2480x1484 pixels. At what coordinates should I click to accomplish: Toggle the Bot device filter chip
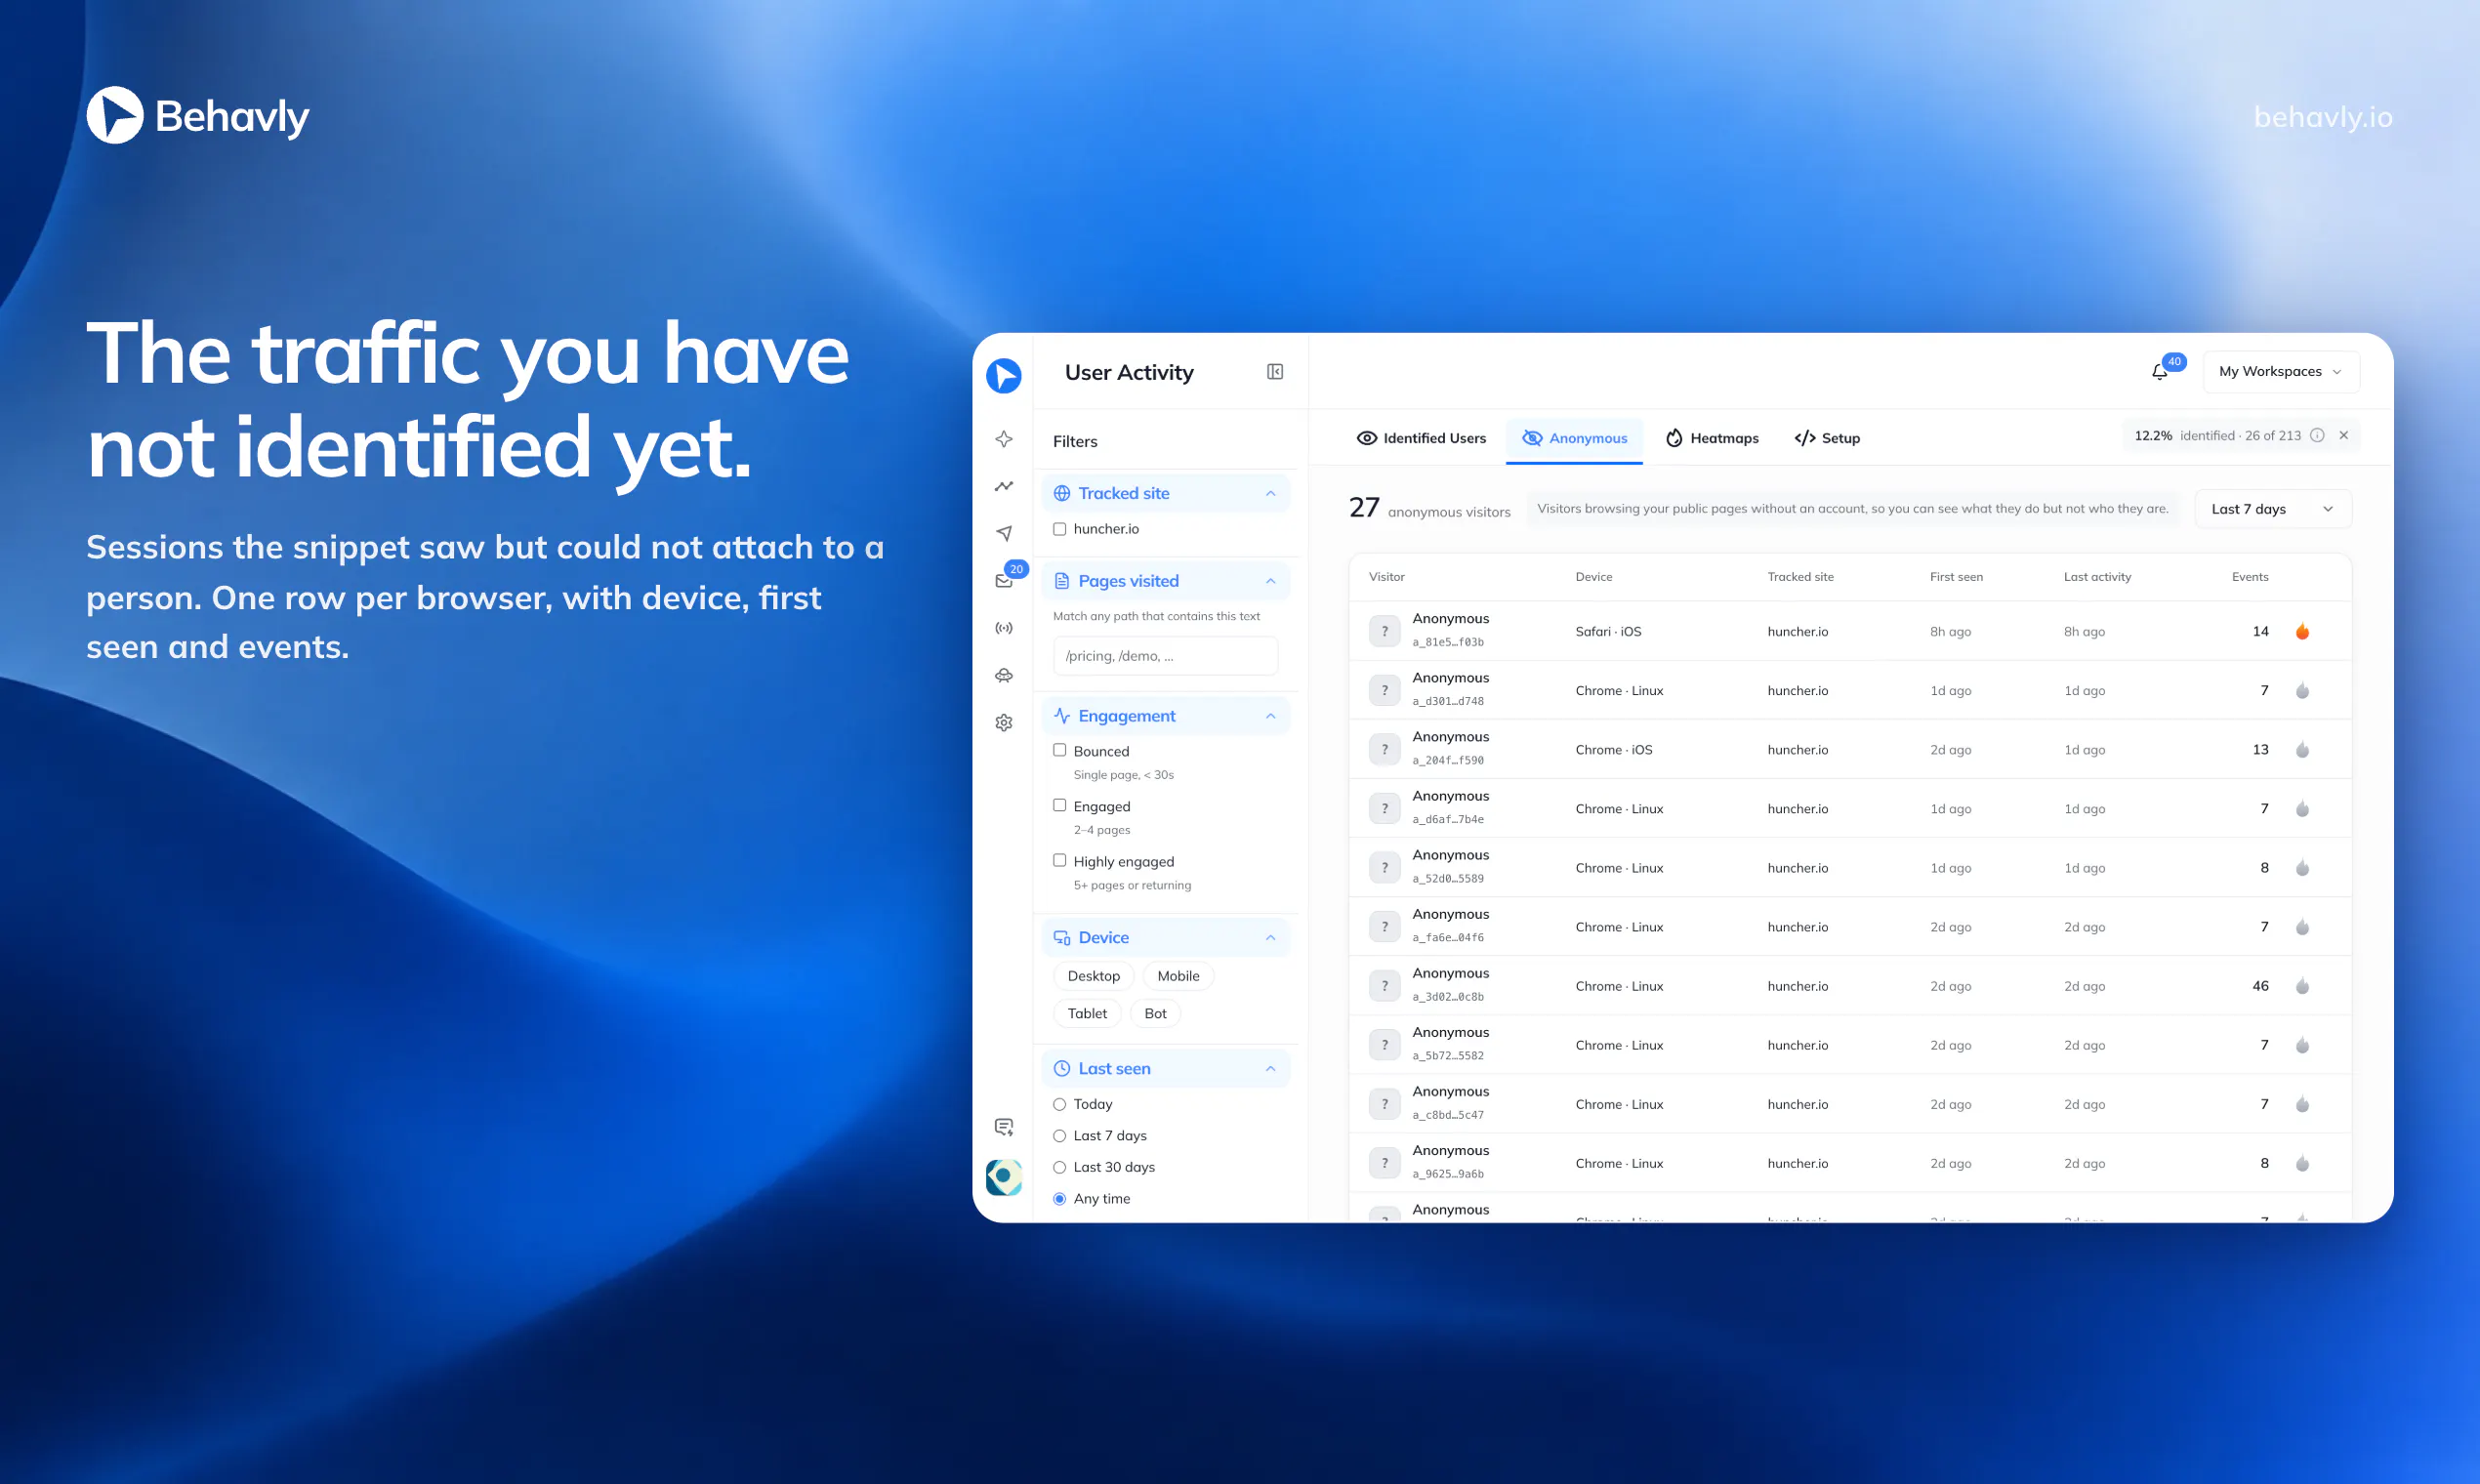tap(1155, 1013)
